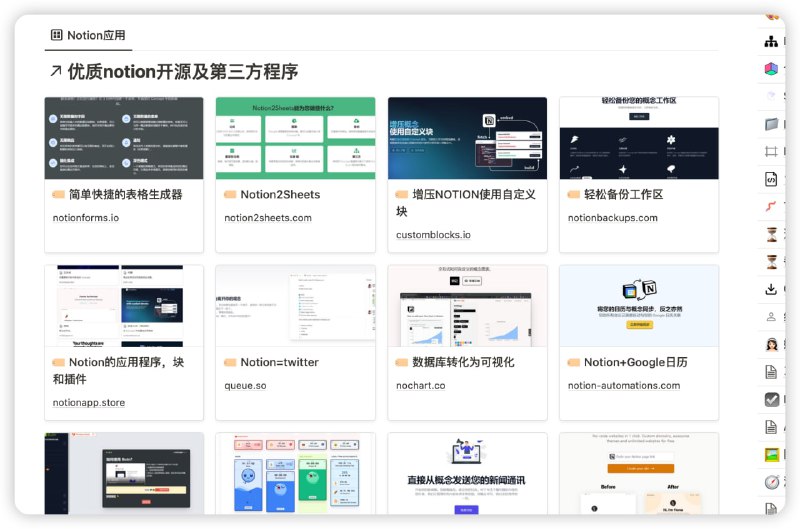The width and height of the screenshot is (800, 529).
Task: Open the Before/After website card thumbnail
Action: [639, 473]
